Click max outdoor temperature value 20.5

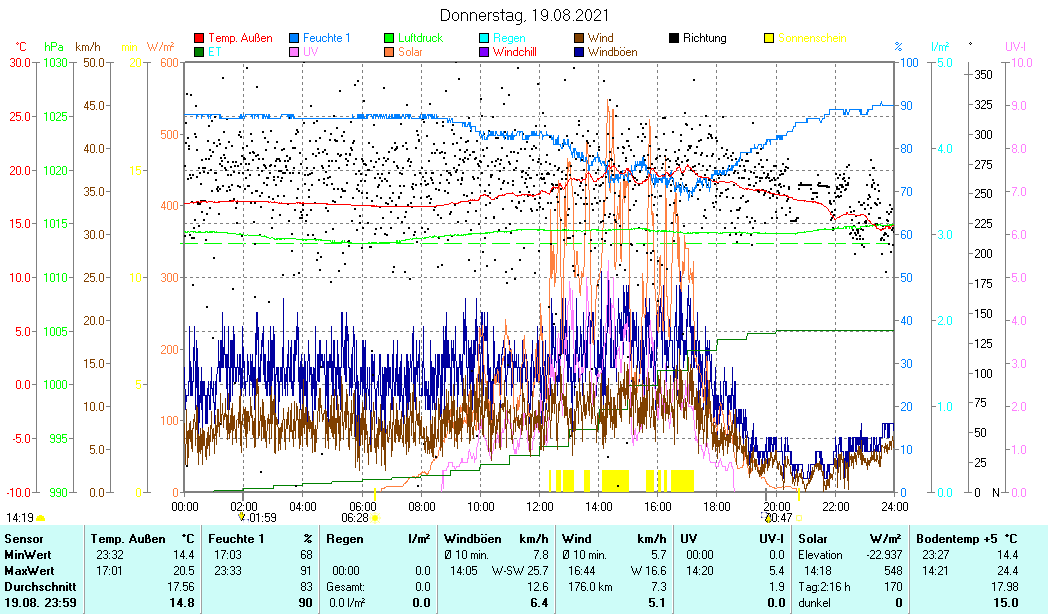183,571
